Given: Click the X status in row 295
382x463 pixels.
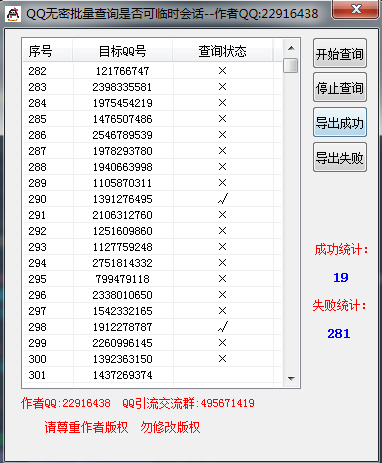Looking at the screenshot, I should [222, 279].
